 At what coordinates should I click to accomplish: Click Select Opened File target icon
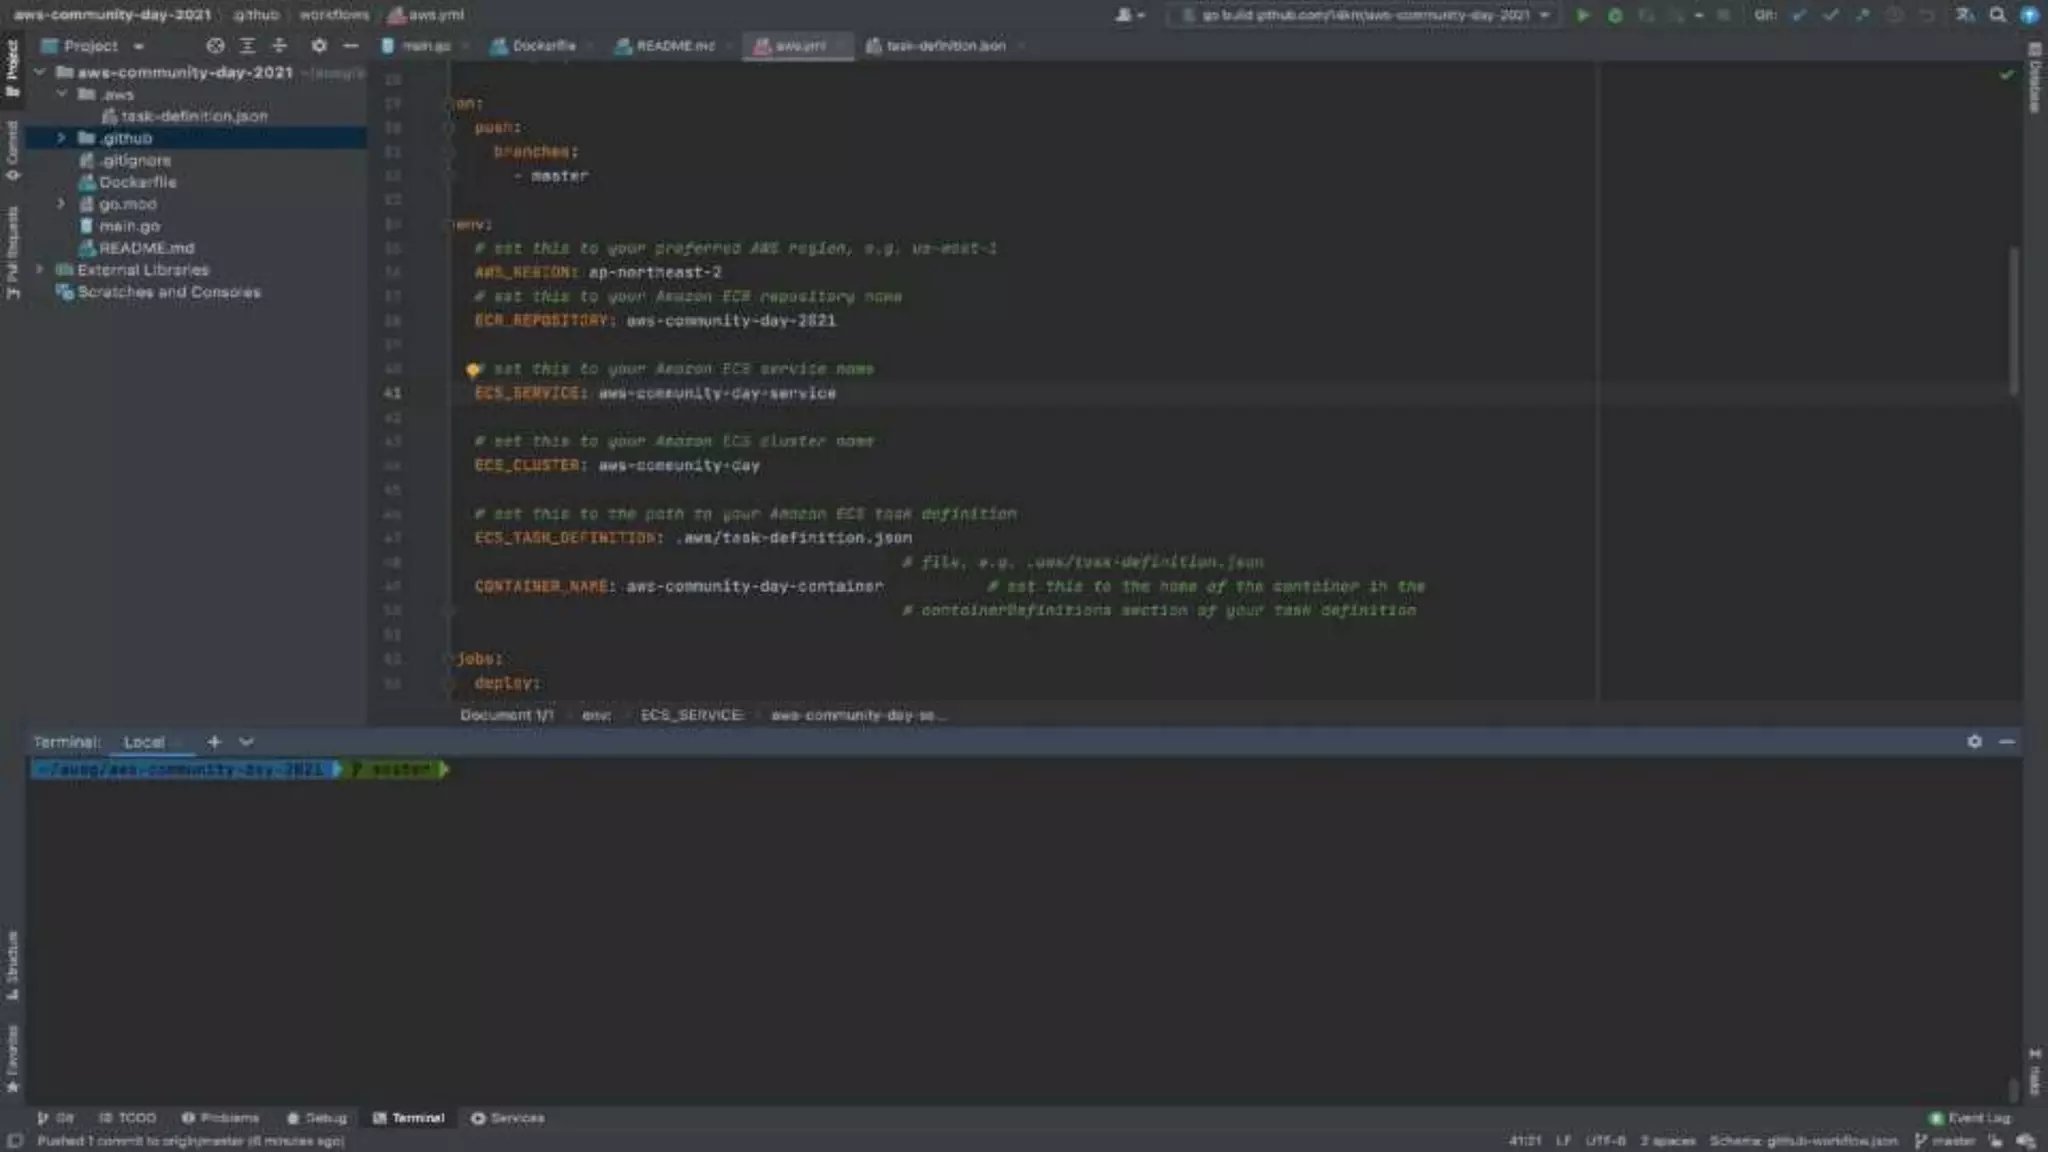(215, 46)
